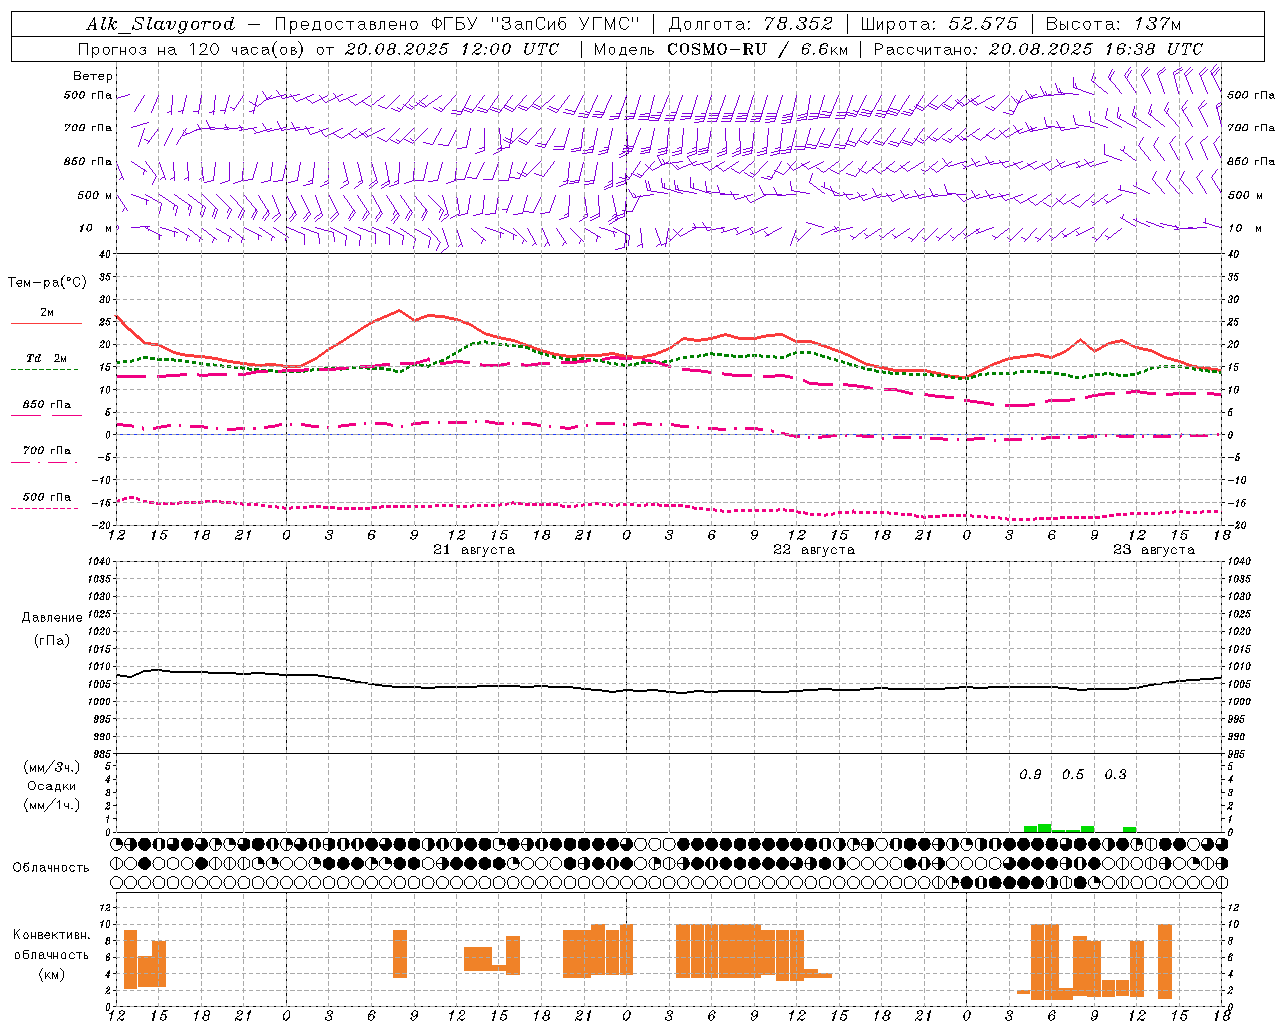
Task: Select the provider text ФГБУ "ЗапСиб УГМС"
Action: point(536,24)
